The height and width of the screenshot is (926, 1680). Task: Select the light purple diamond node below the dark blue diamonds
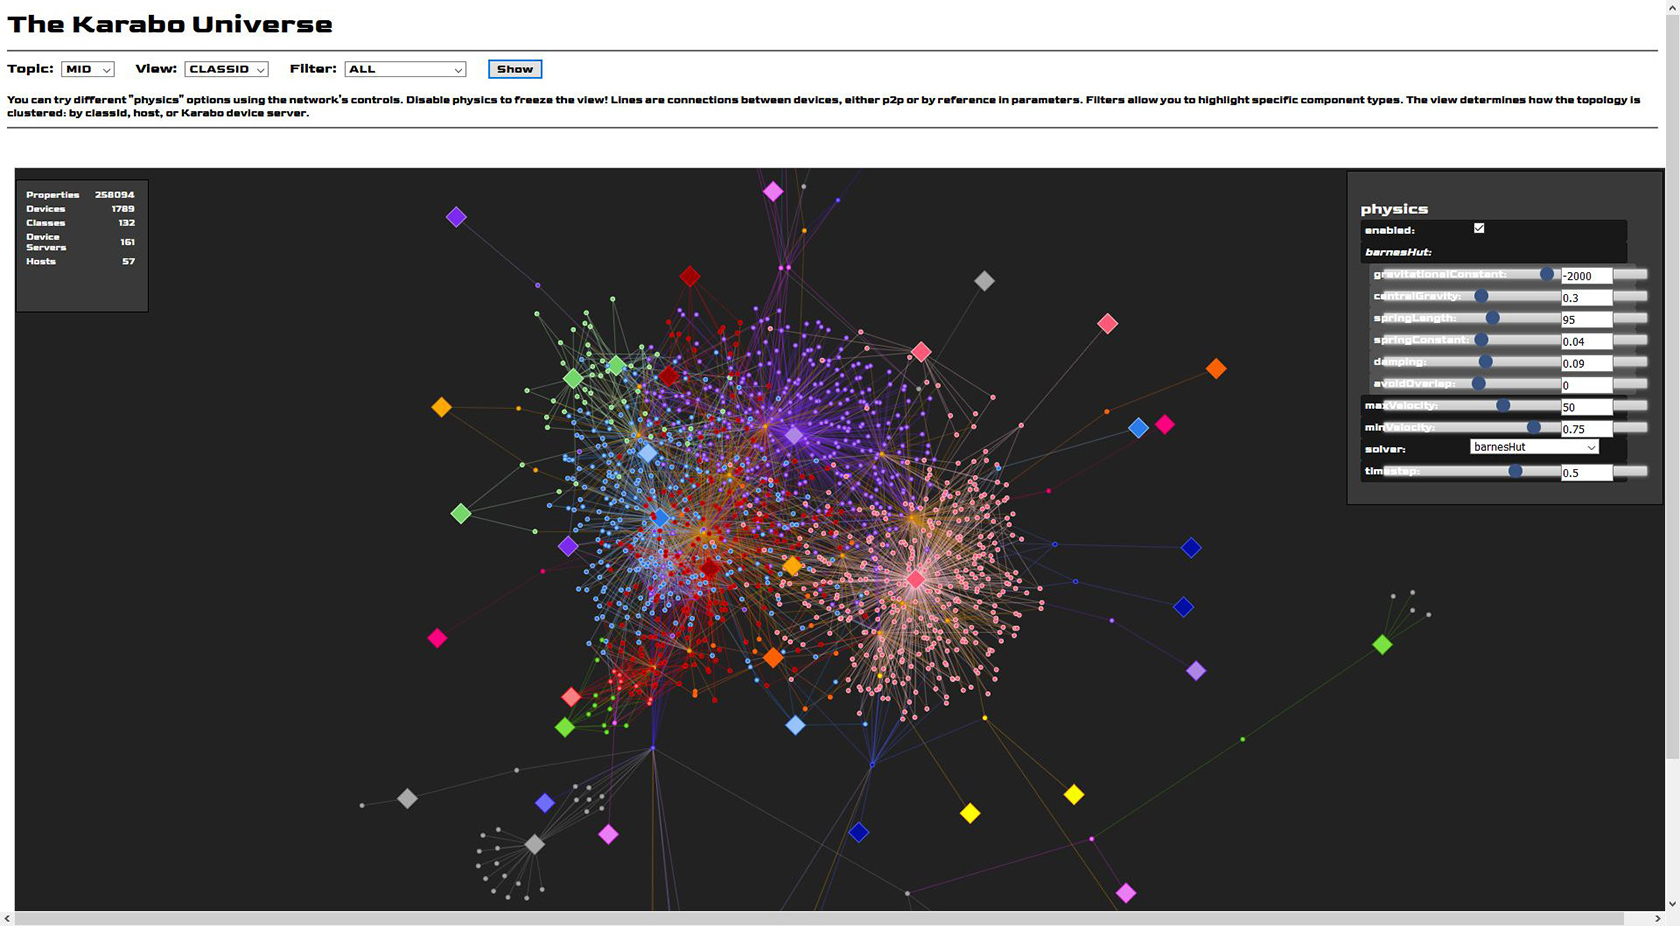[1196, 671]
